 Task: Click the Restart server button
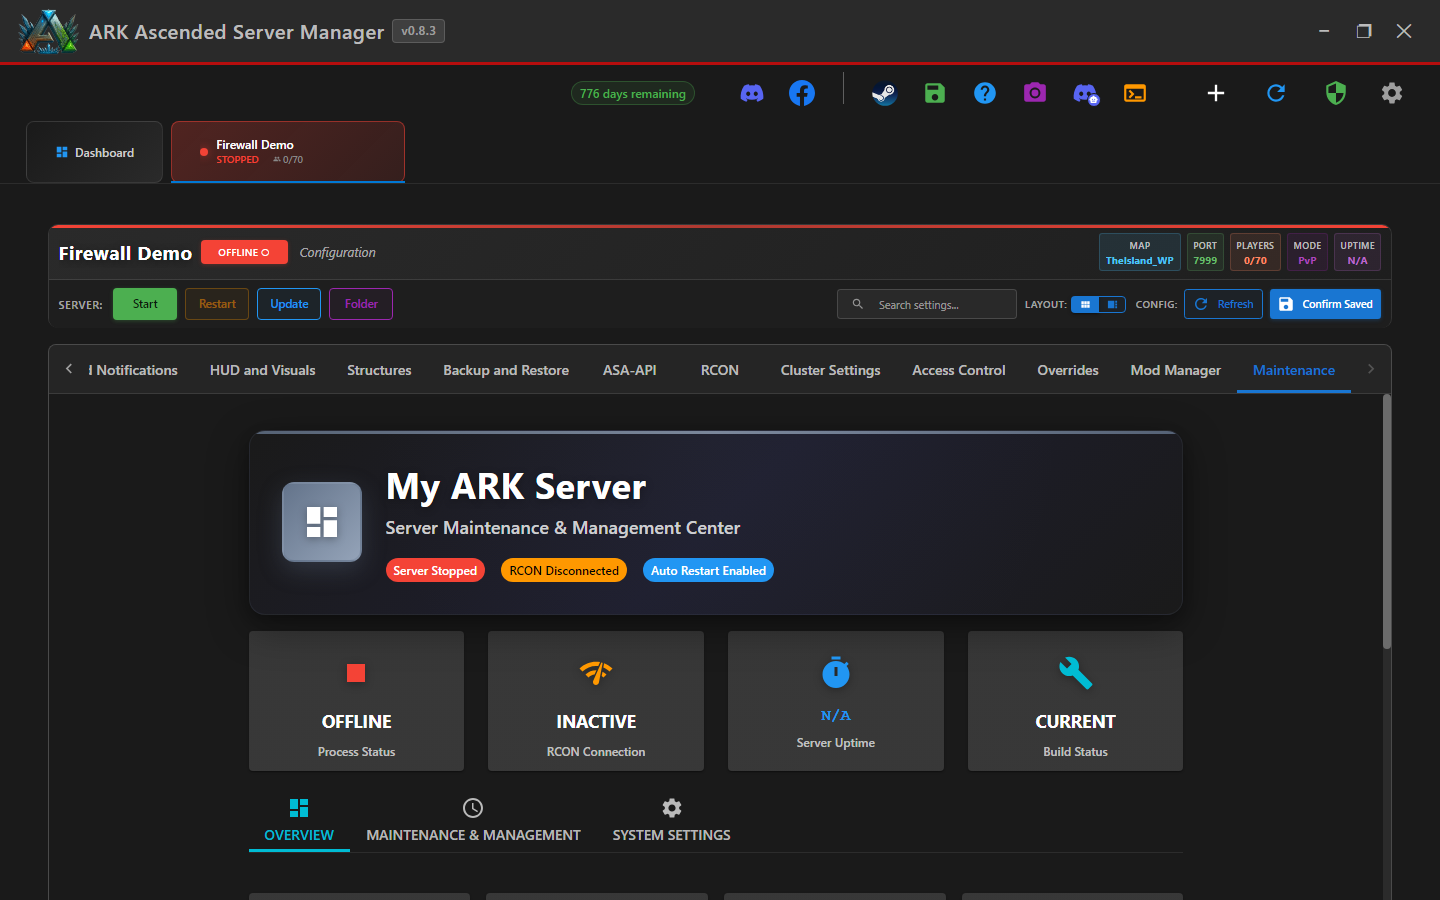[x=217, y=304]
